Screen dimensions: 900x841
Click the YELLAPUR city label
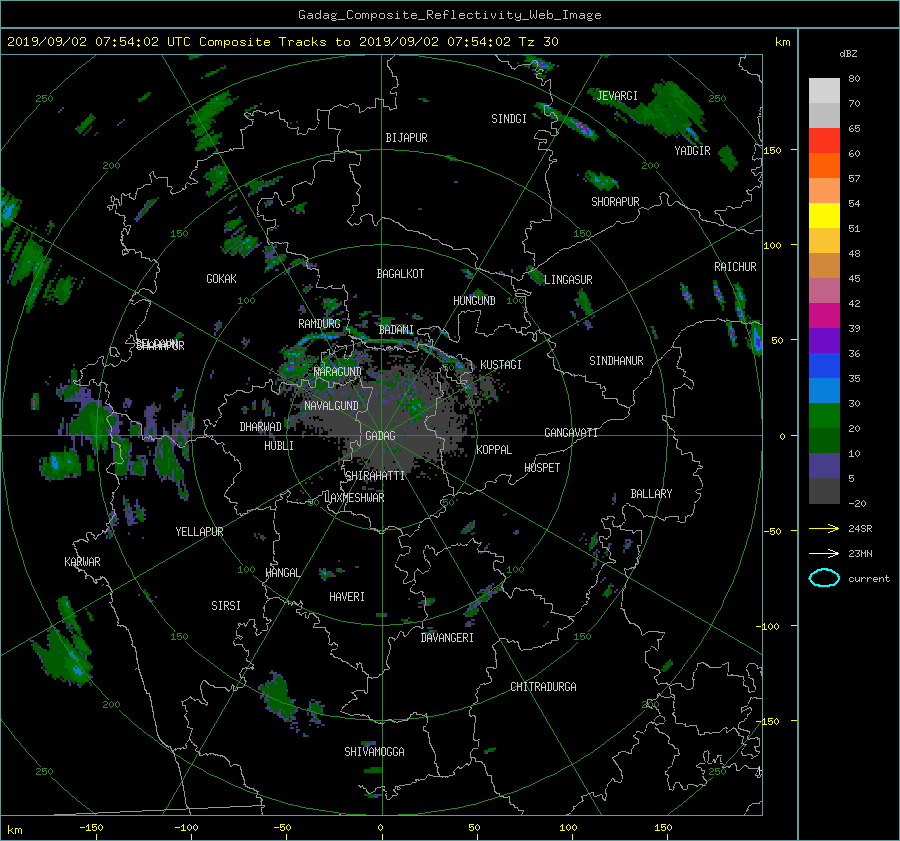click(x=199, y=532)
